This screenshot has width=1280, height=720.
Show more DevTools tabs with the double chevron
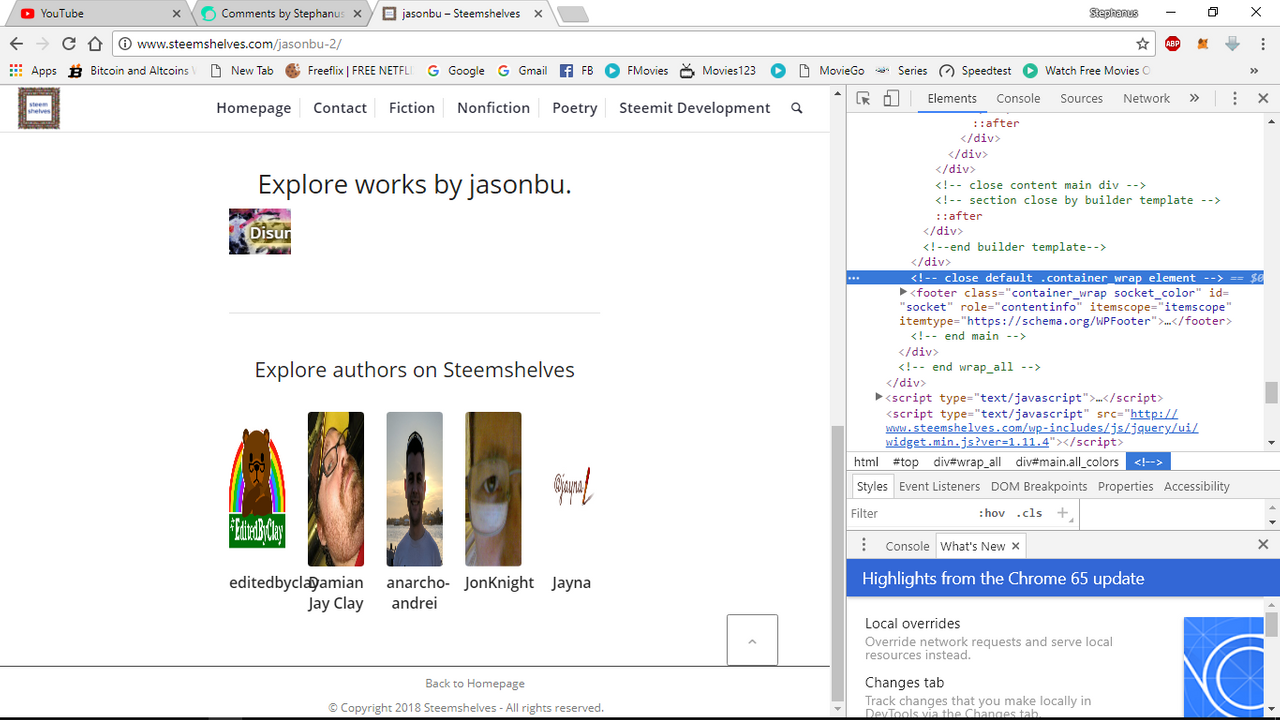1194,98
